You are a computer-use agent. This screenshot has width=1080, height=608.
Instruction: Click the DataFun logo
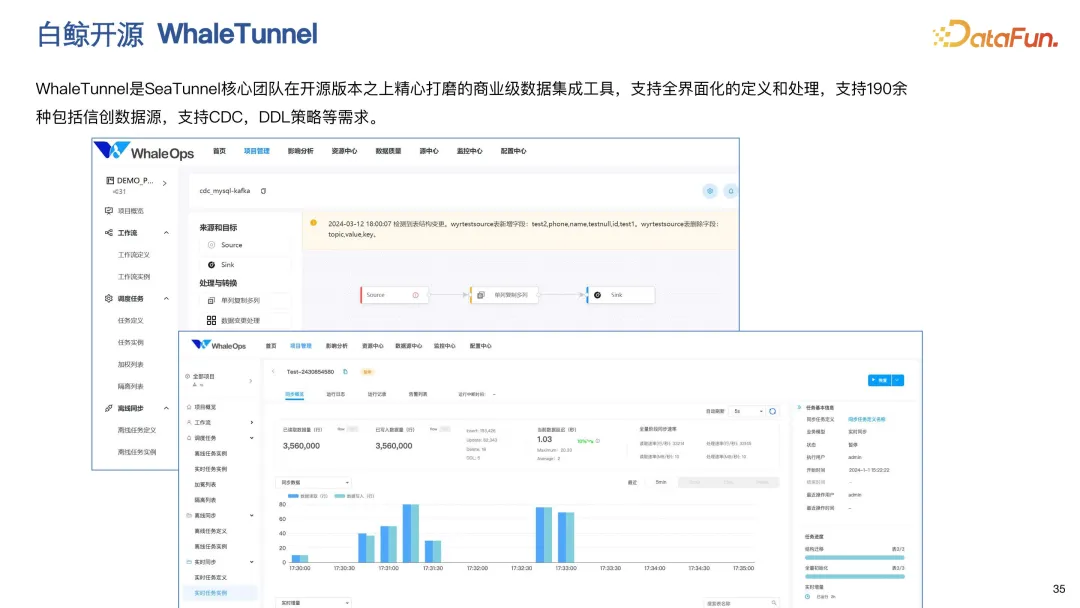click(995, 34)
